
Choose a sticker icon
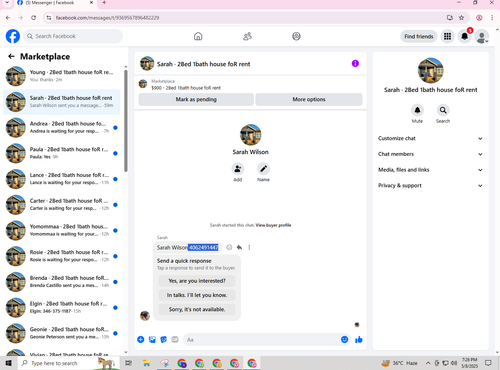point(164,339)
